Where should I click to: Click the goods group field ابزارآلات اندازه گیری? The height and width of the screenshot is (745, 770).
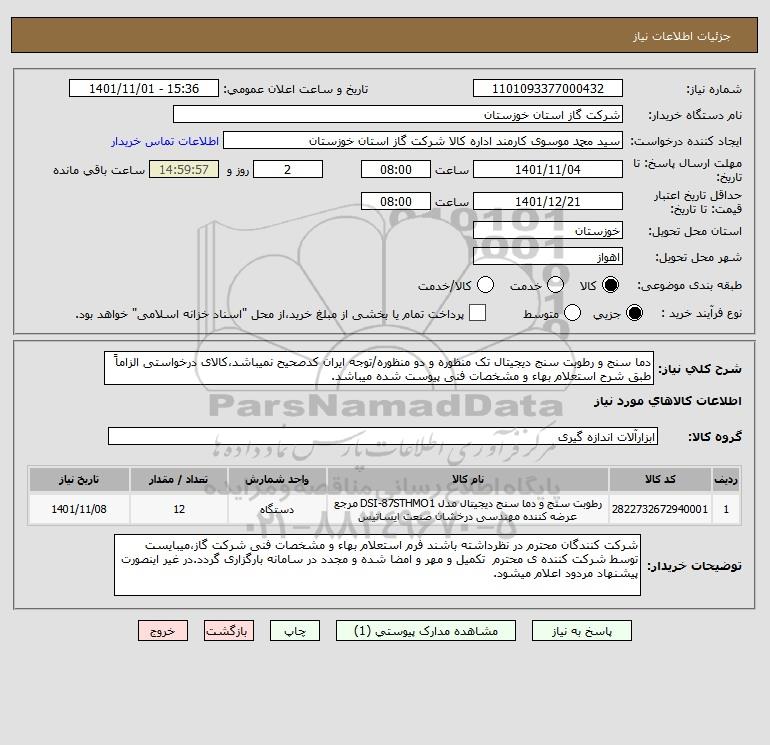pos(383,436)
